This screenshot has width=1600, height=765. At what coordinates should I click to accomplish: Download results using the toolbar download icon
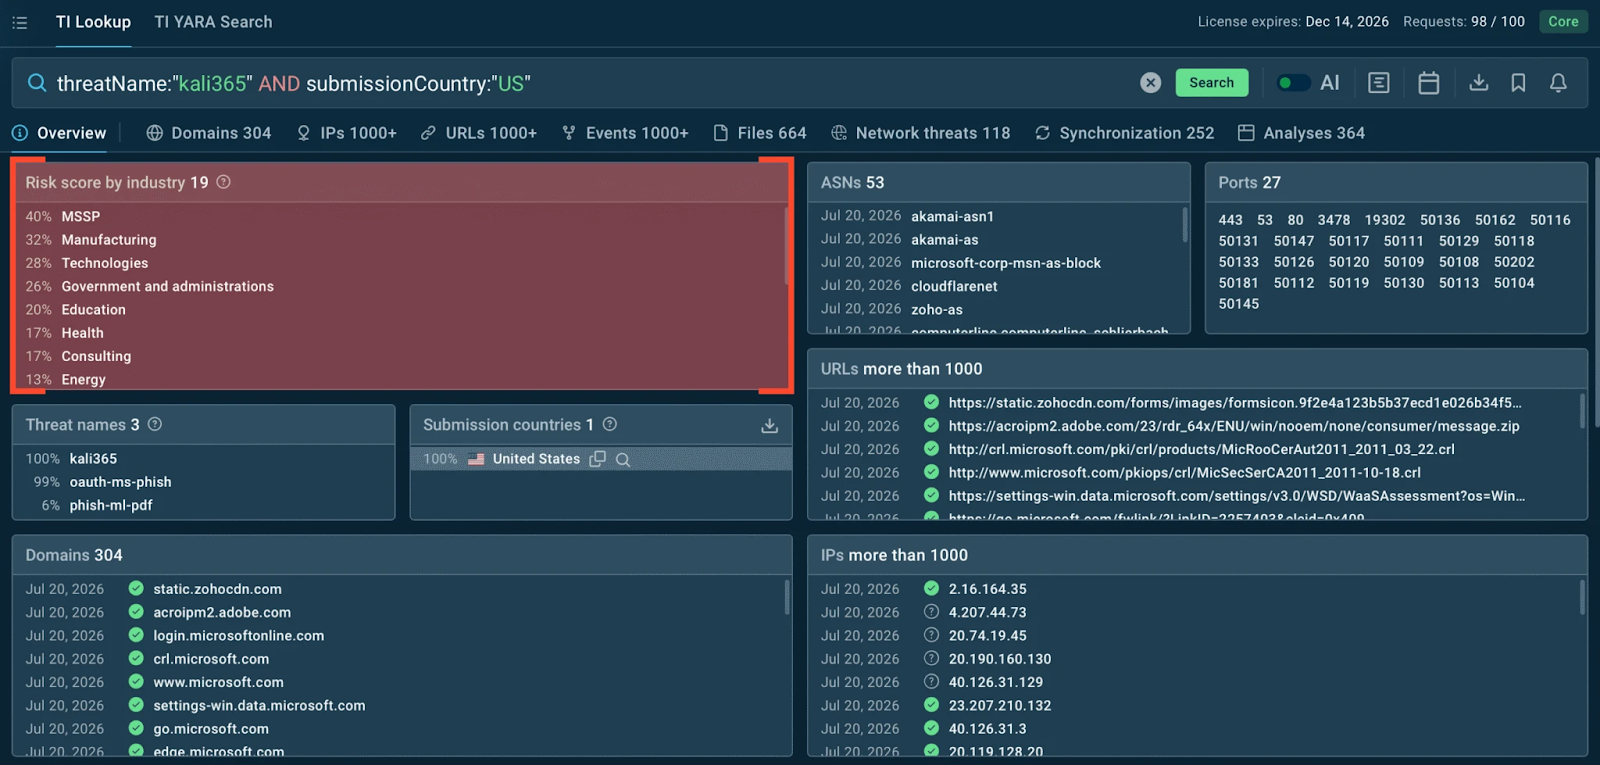[1479, 83]
